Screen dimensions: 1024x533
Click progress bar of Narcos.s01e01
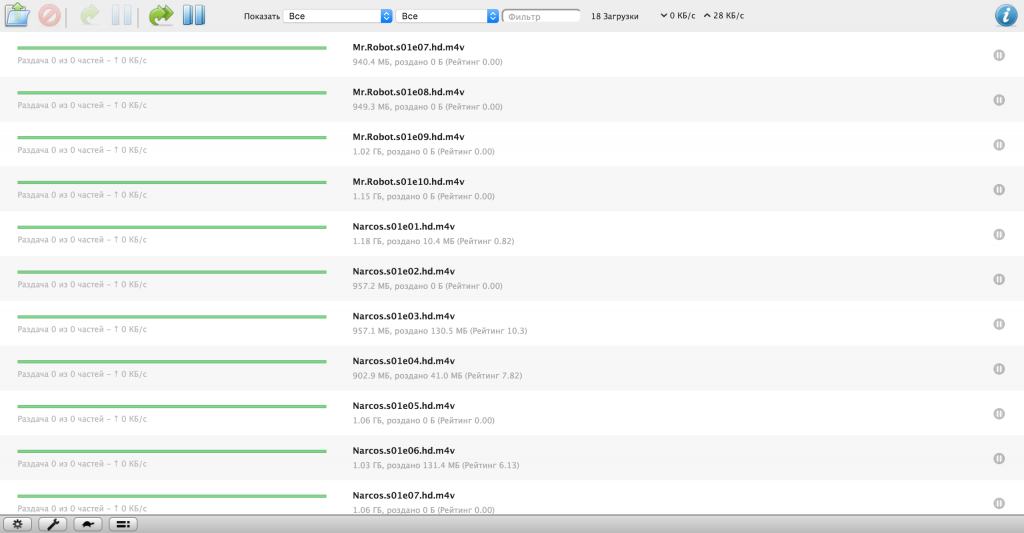(172, 227)
